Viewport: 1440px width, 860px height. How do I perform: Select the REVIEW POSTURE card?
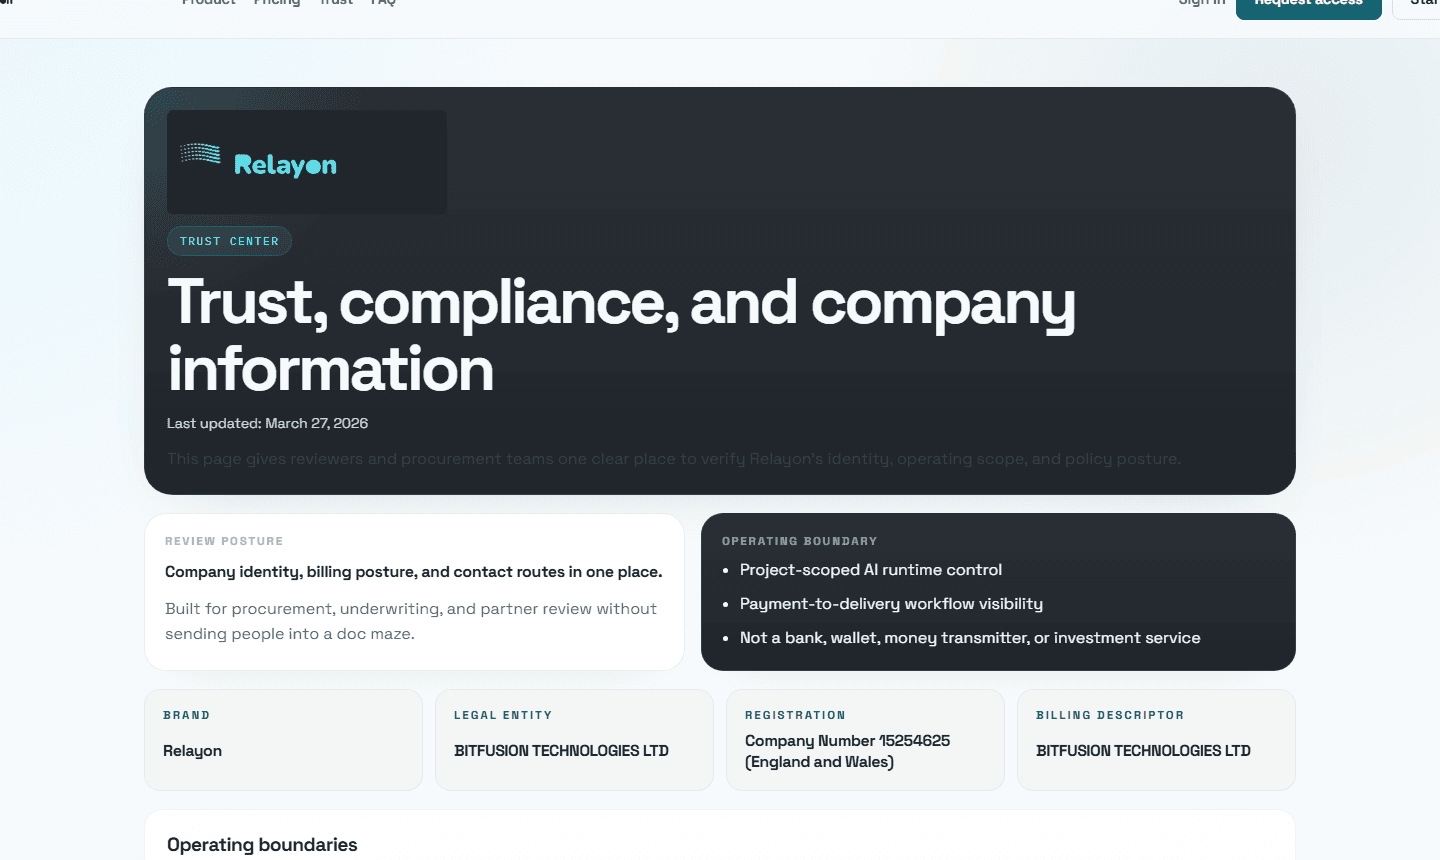click(414, 591)
